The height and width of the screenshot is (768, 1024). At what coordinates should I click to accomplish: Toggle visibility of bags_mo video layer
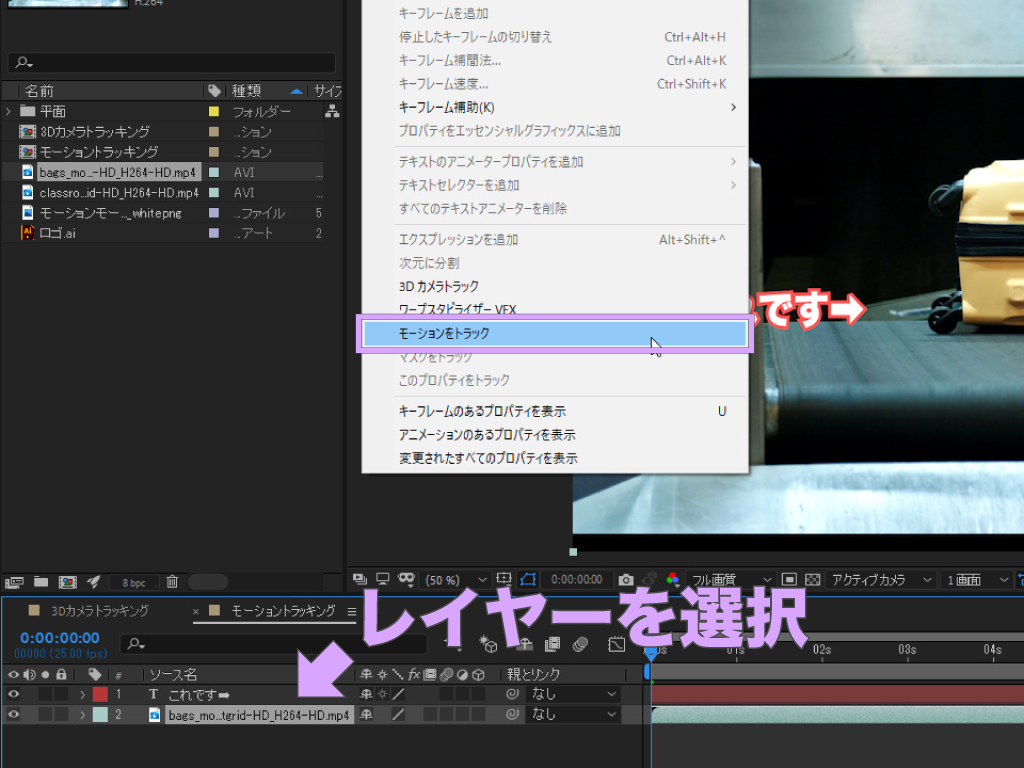[x=14, y=715]
